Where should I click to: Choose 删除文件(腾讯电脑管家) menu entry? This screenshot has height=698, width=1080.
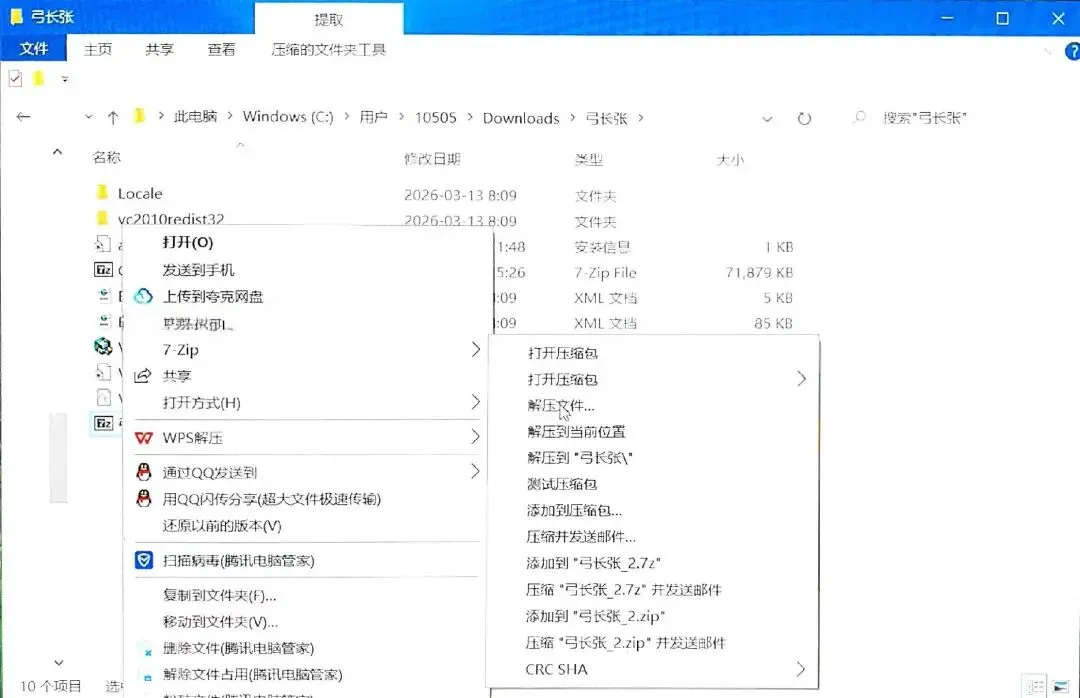point(238,648)
